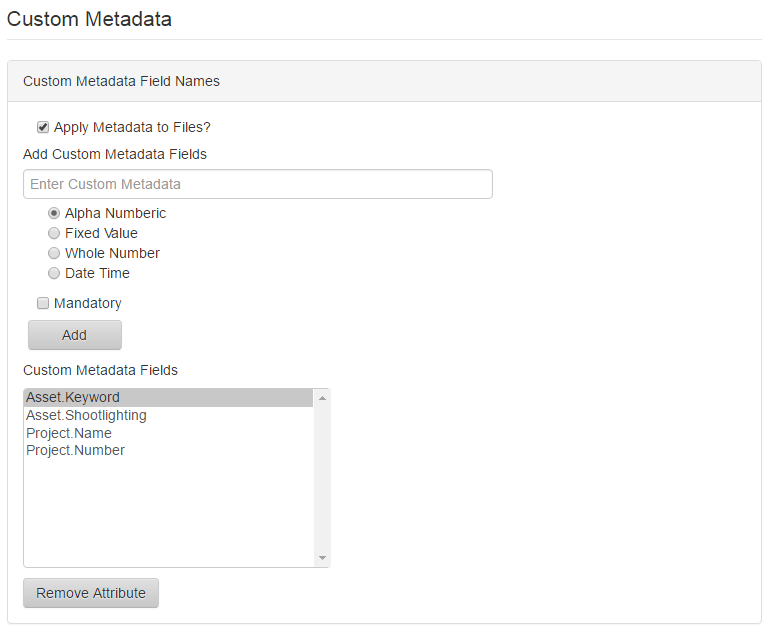Select Asset.Keyword in the fields list
Viewport: 769px width, 632px height.
point(169,398)
